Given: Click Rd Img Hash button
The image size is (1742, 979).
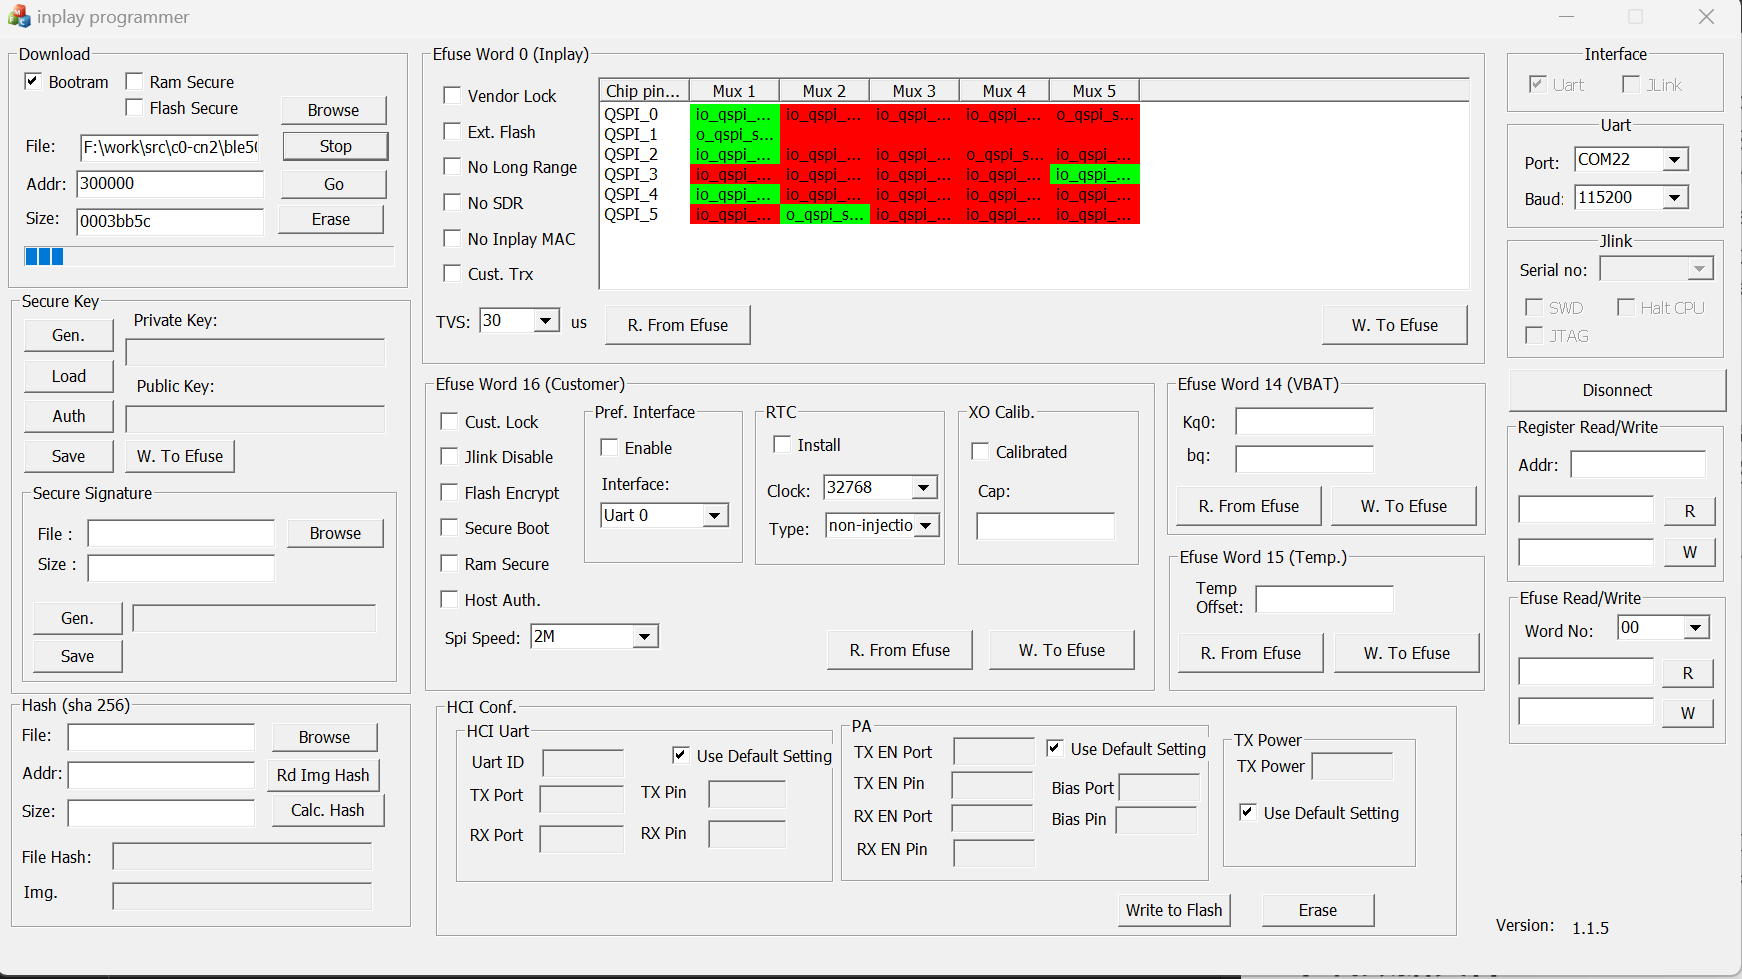Looking at the screenshot, I should pyautogui.click(x=322, y=775).
